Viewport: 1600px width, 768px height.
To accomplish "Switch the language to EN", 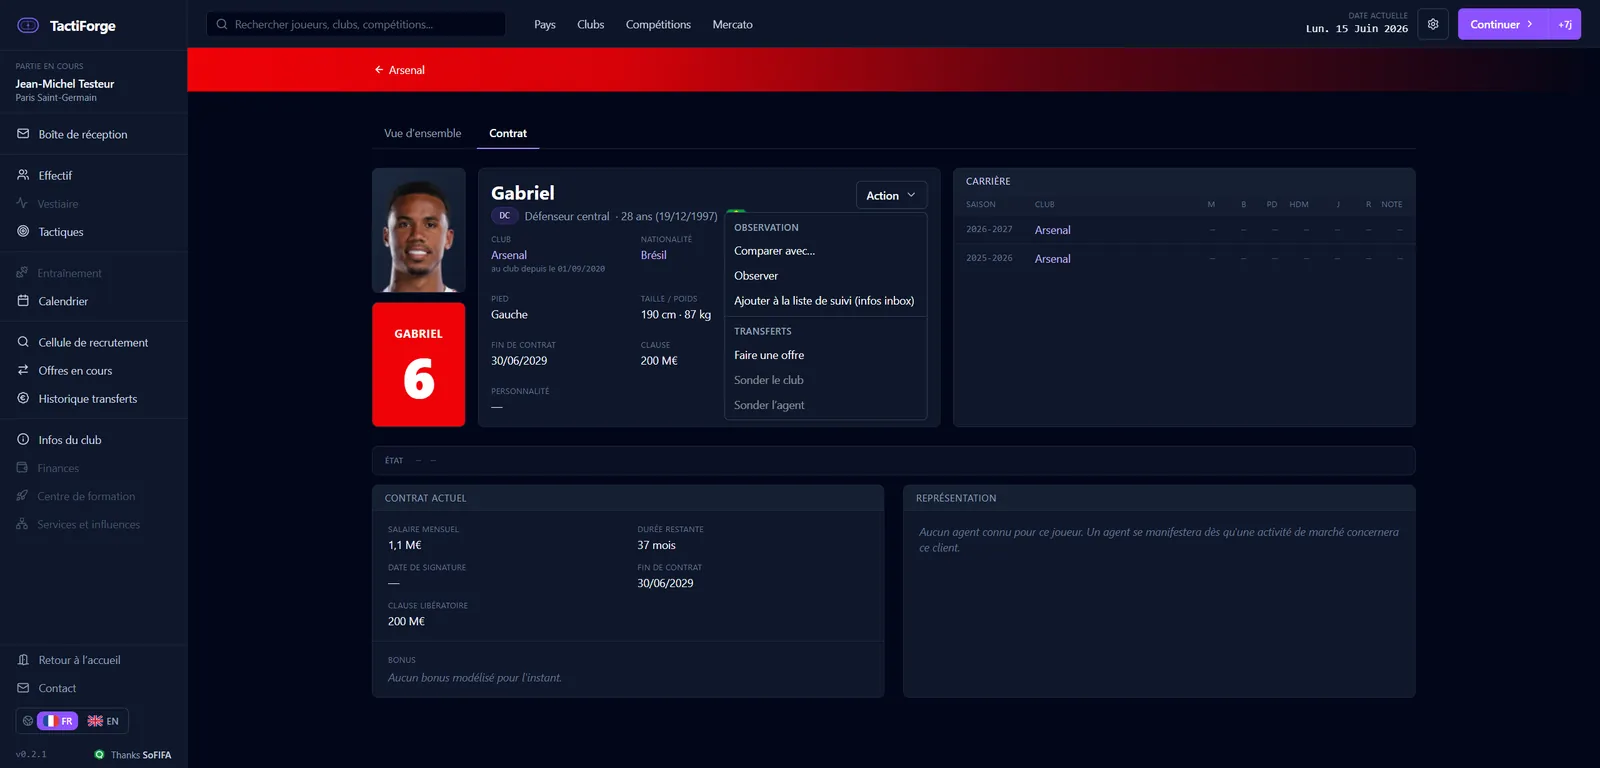I will pyautogui.click(x=103, y=721).
